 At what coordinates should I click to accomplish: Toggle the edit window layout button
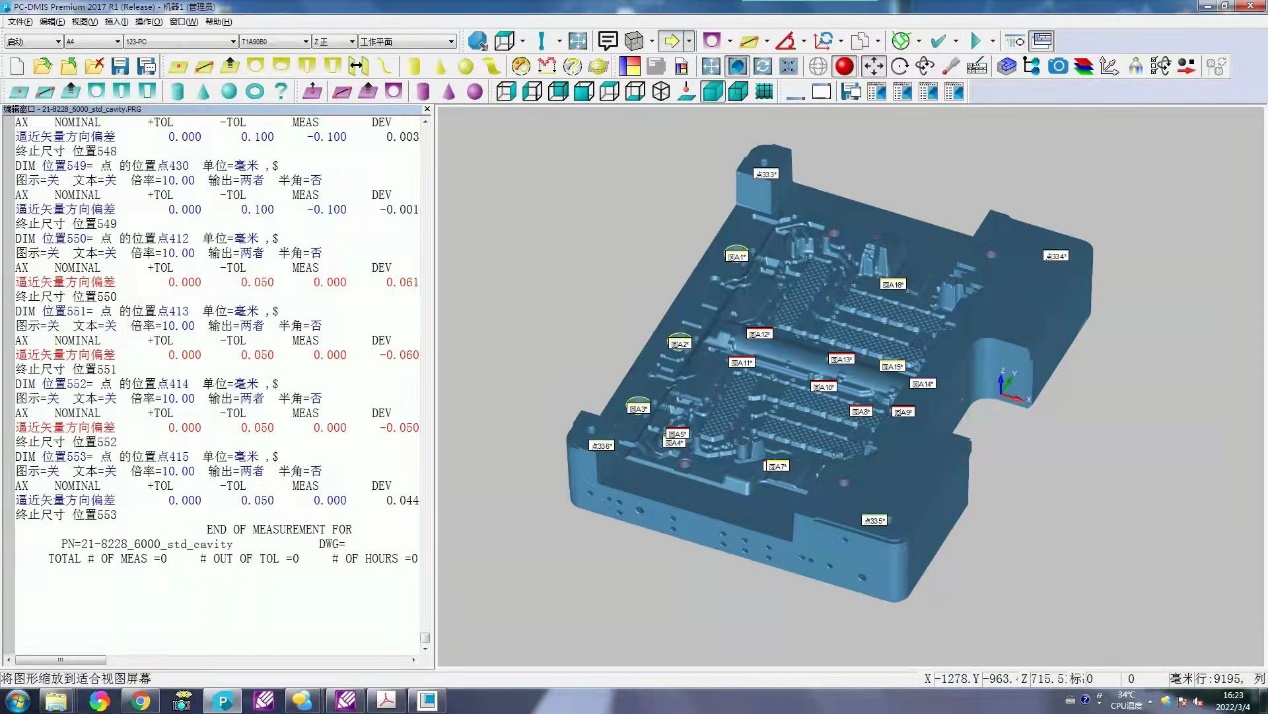[1042, 41]
